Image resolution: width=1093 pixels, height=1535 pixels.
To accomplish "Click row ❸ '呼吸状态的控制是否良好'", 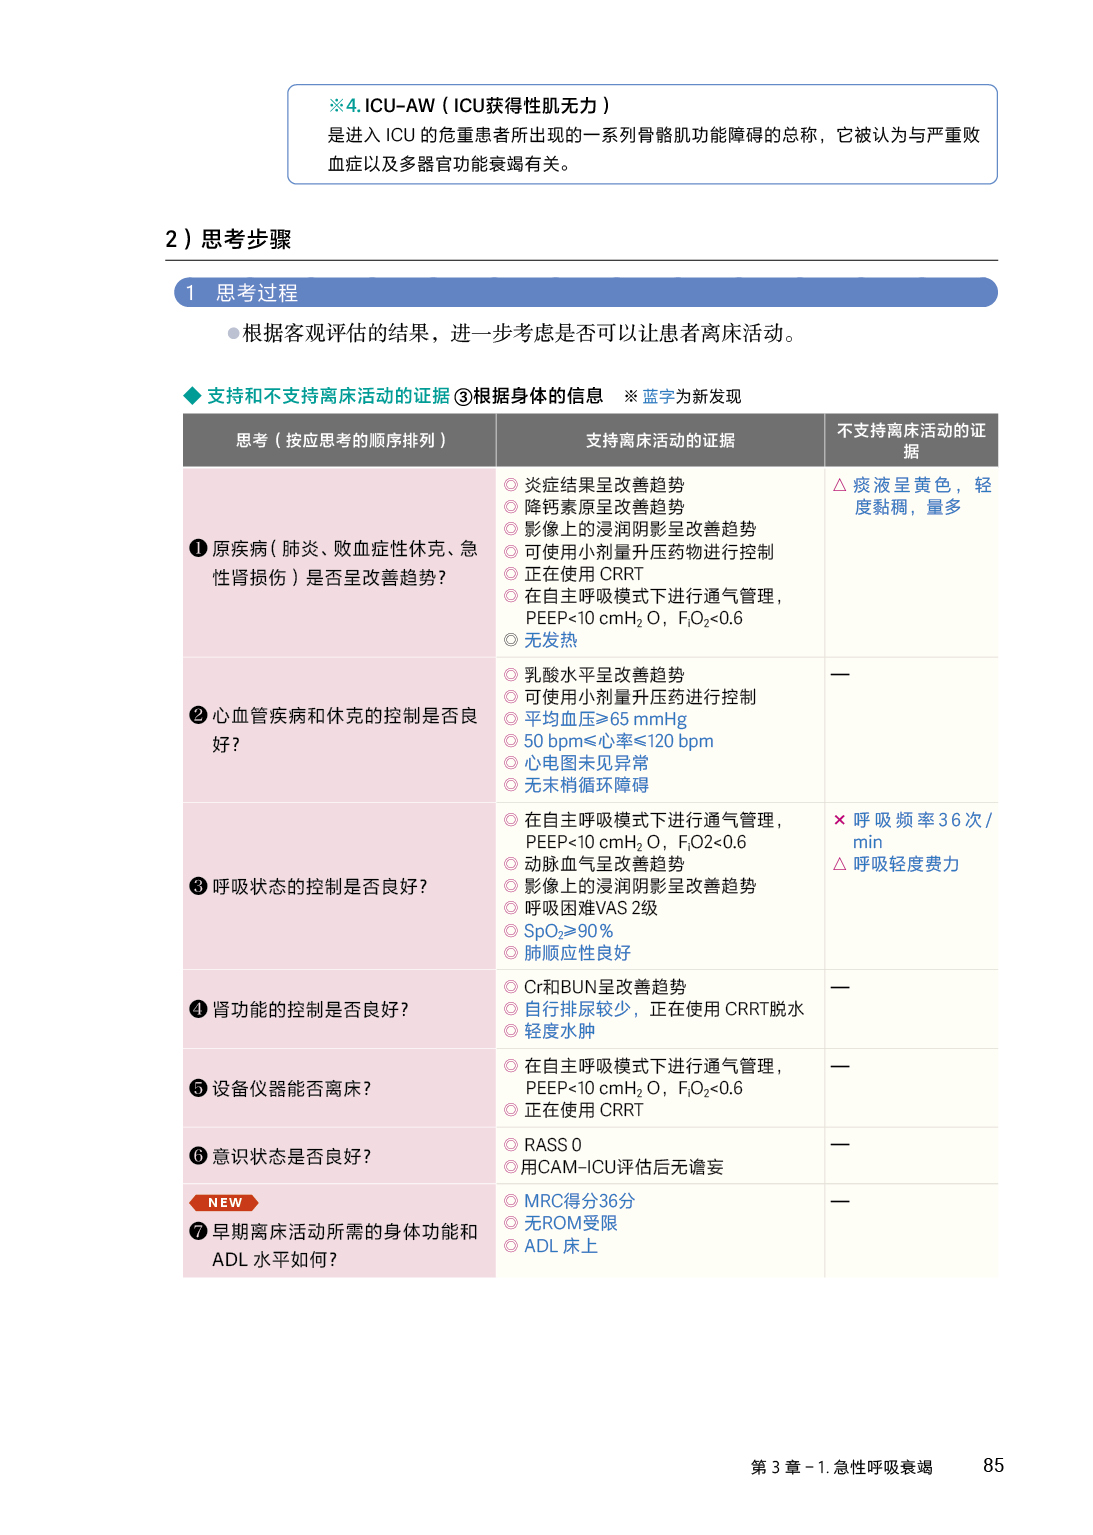I will coord(340,886).
